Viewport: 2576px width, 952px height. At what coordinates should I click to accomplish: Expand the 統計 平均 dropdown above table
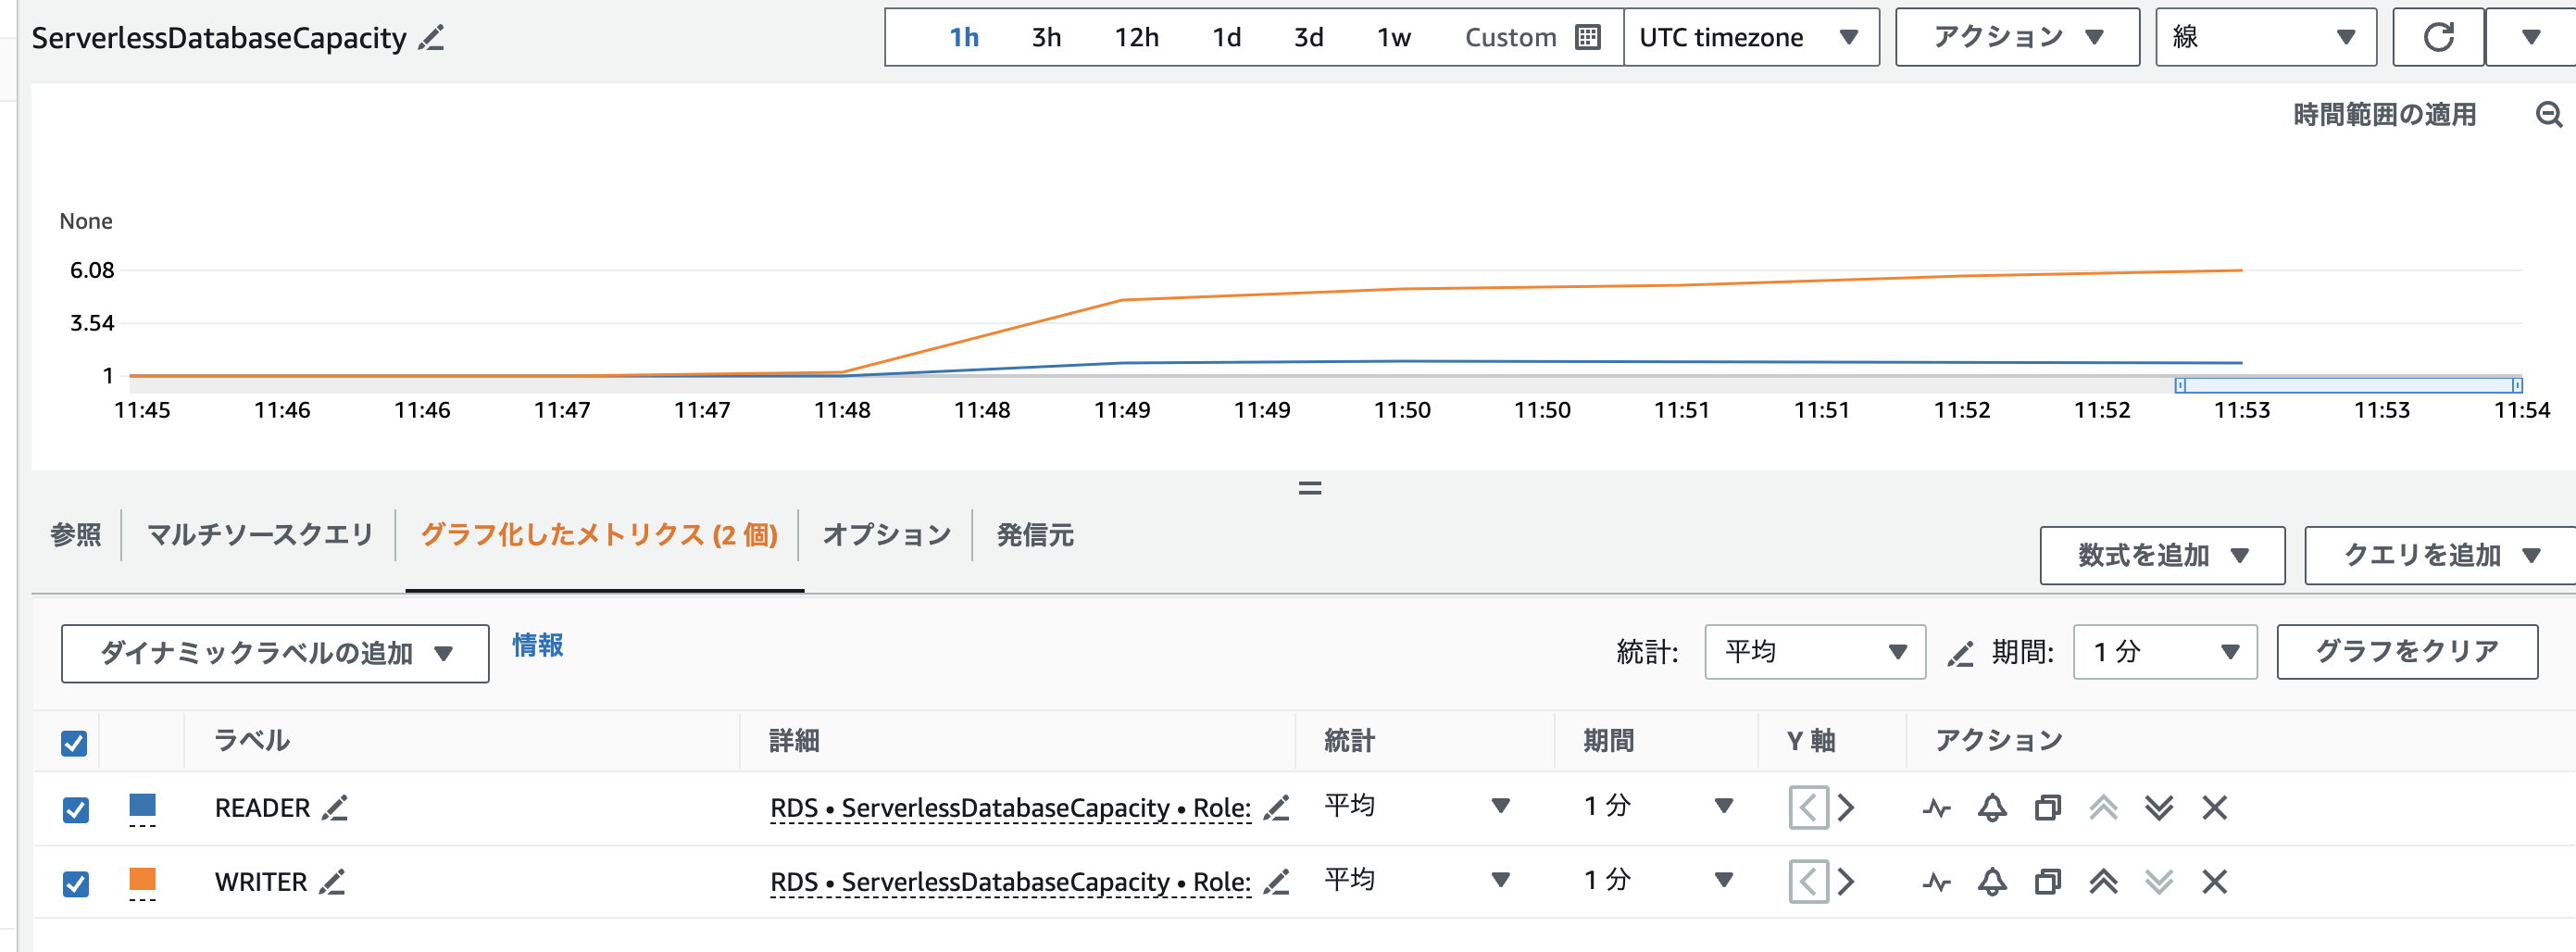click(x=1814, y=652)
